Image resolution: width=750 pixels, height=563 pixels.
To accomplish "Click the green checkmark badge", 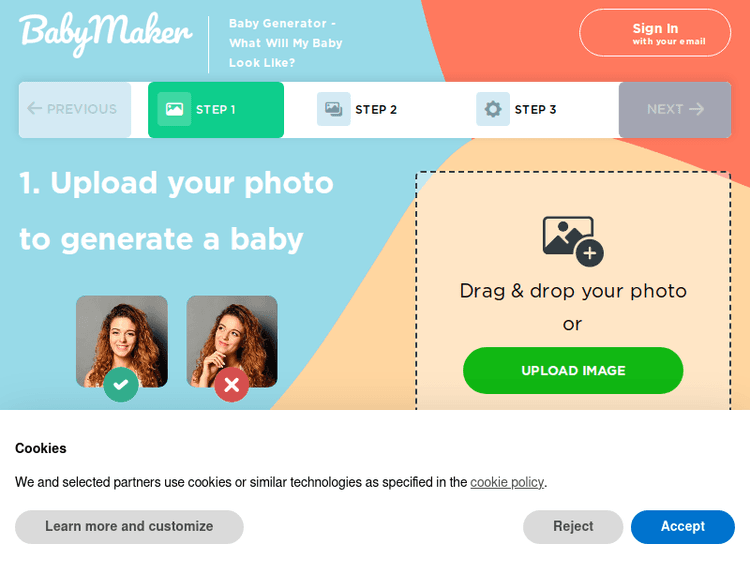I will 121,384.
